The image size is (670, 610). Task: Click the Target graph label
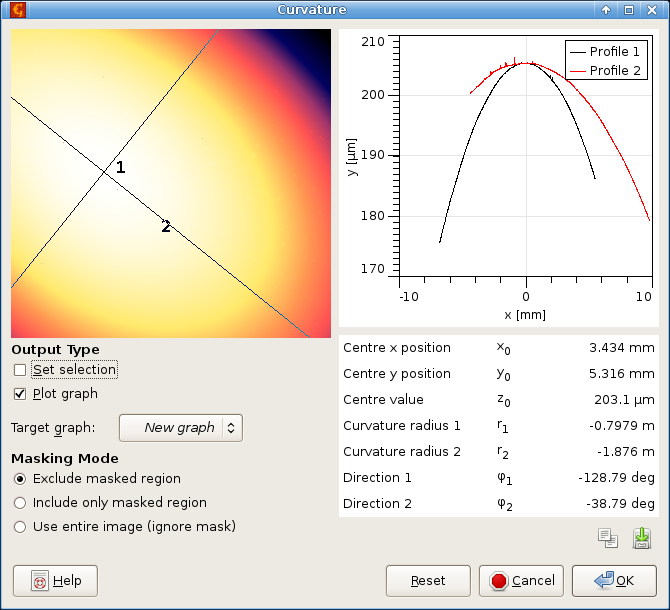pyautogui.click(x=53, y=428)
